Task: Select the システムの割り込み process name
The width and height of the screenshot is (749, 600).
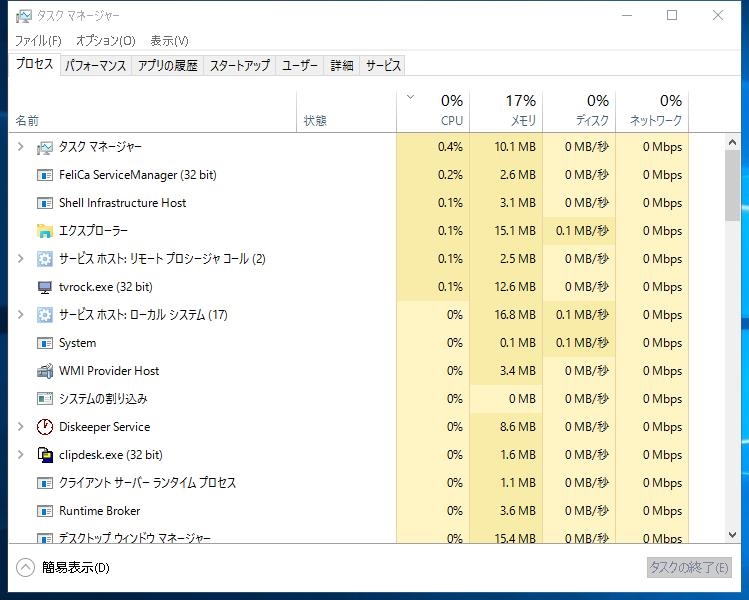Action: pyautogui.click(x=103, y=399)
